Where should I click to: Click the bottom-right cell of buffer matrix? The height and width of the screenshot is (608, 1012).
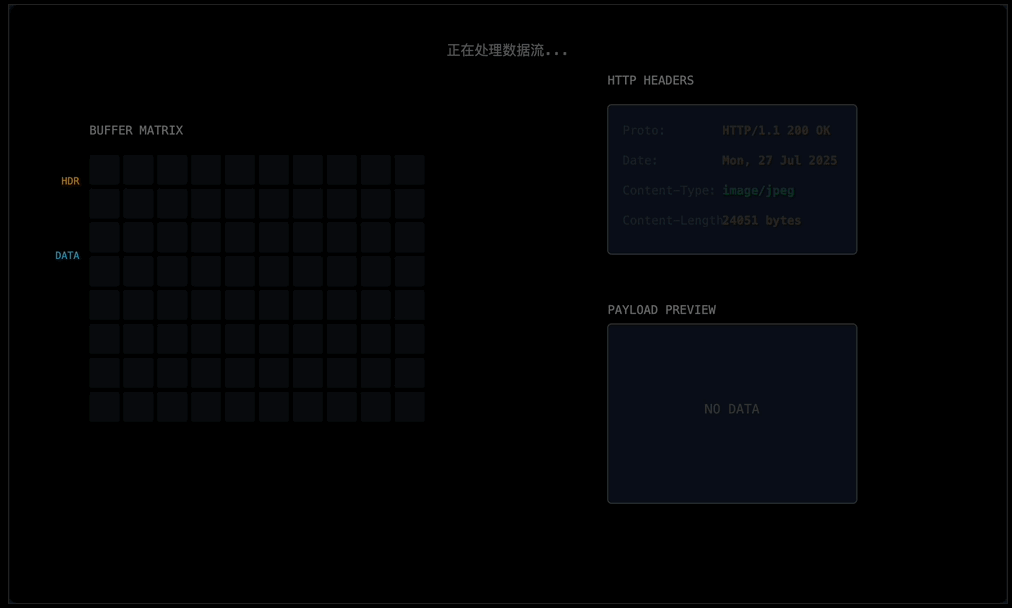(409, 407)
